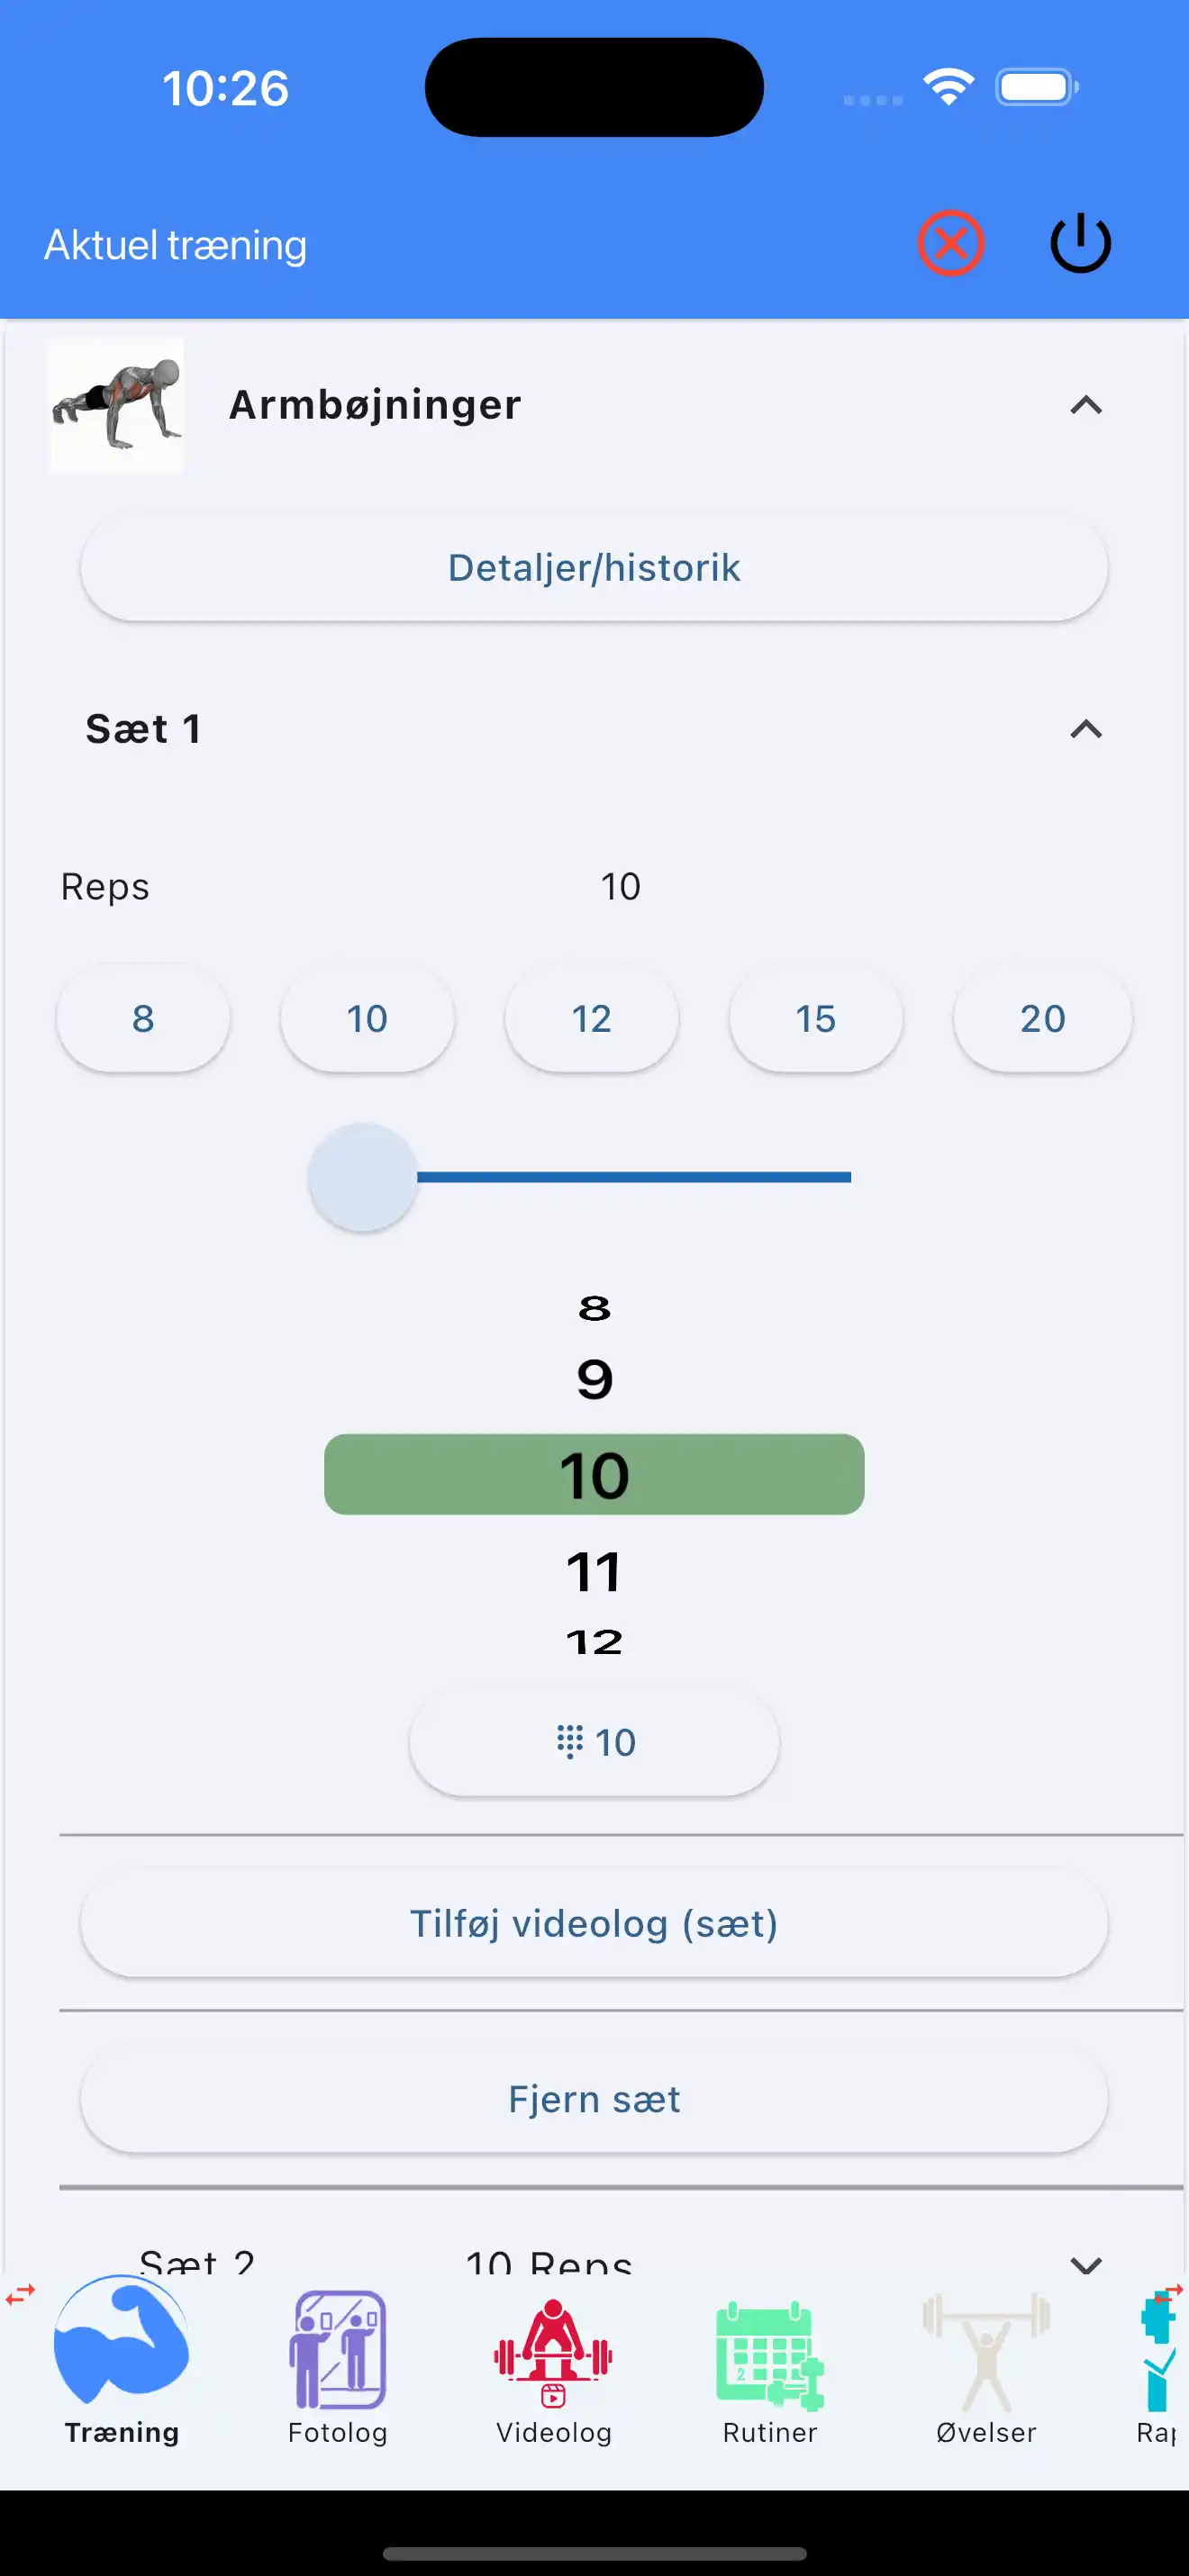Open the Fotolog tab icon
This screenshot has width=1189, height=2576.
pos(337,2351)
